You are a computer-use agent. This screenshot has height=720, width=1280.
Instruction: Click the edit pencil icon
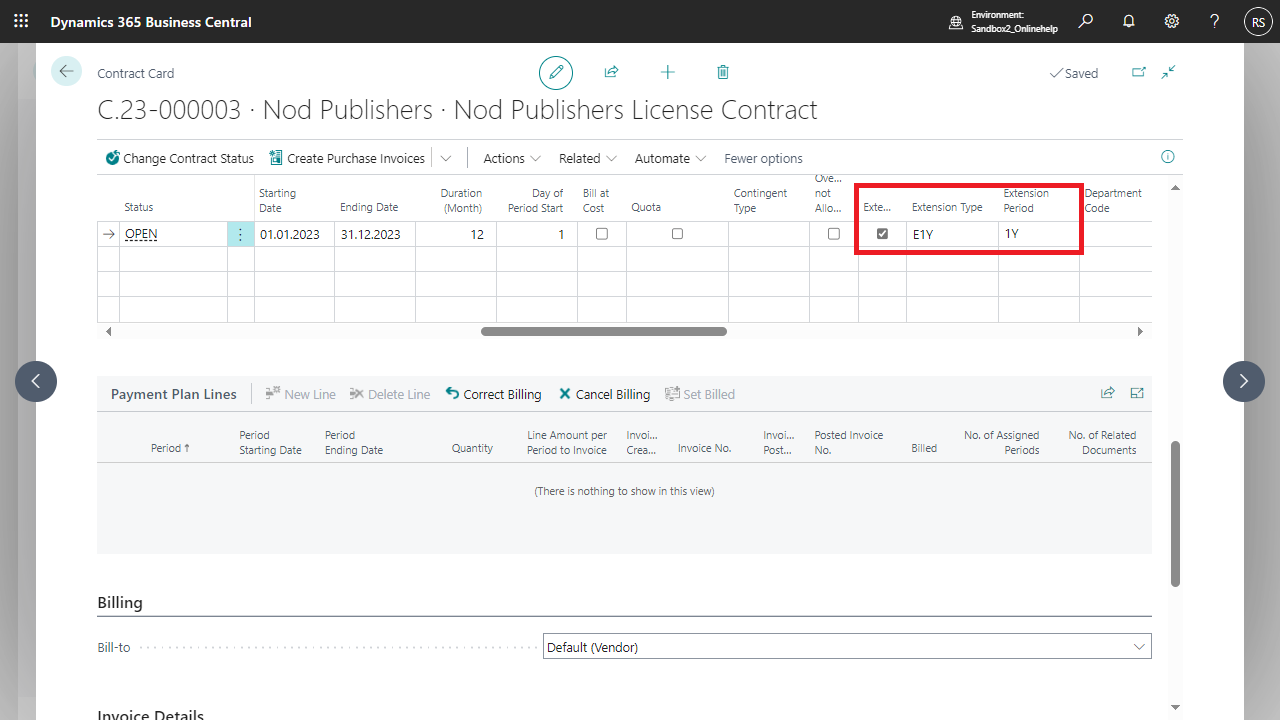click(556, 73)
